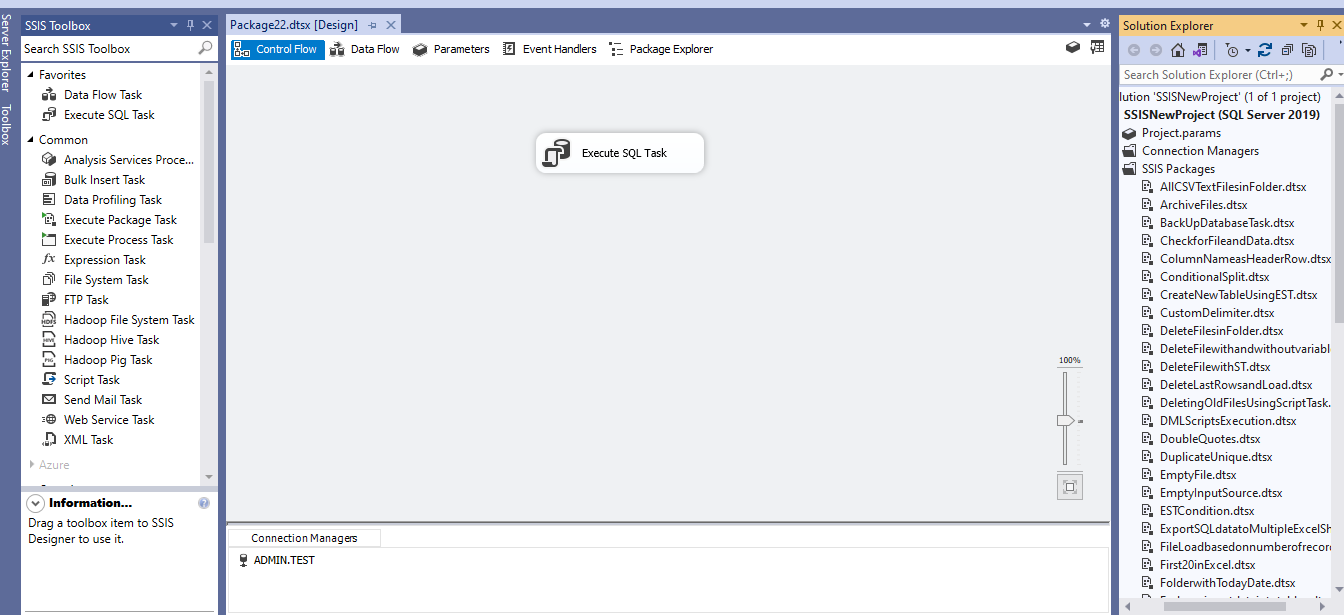
Task: Click the Solution Explorer refresh Sync icon
Action: tap(1265, 50)
